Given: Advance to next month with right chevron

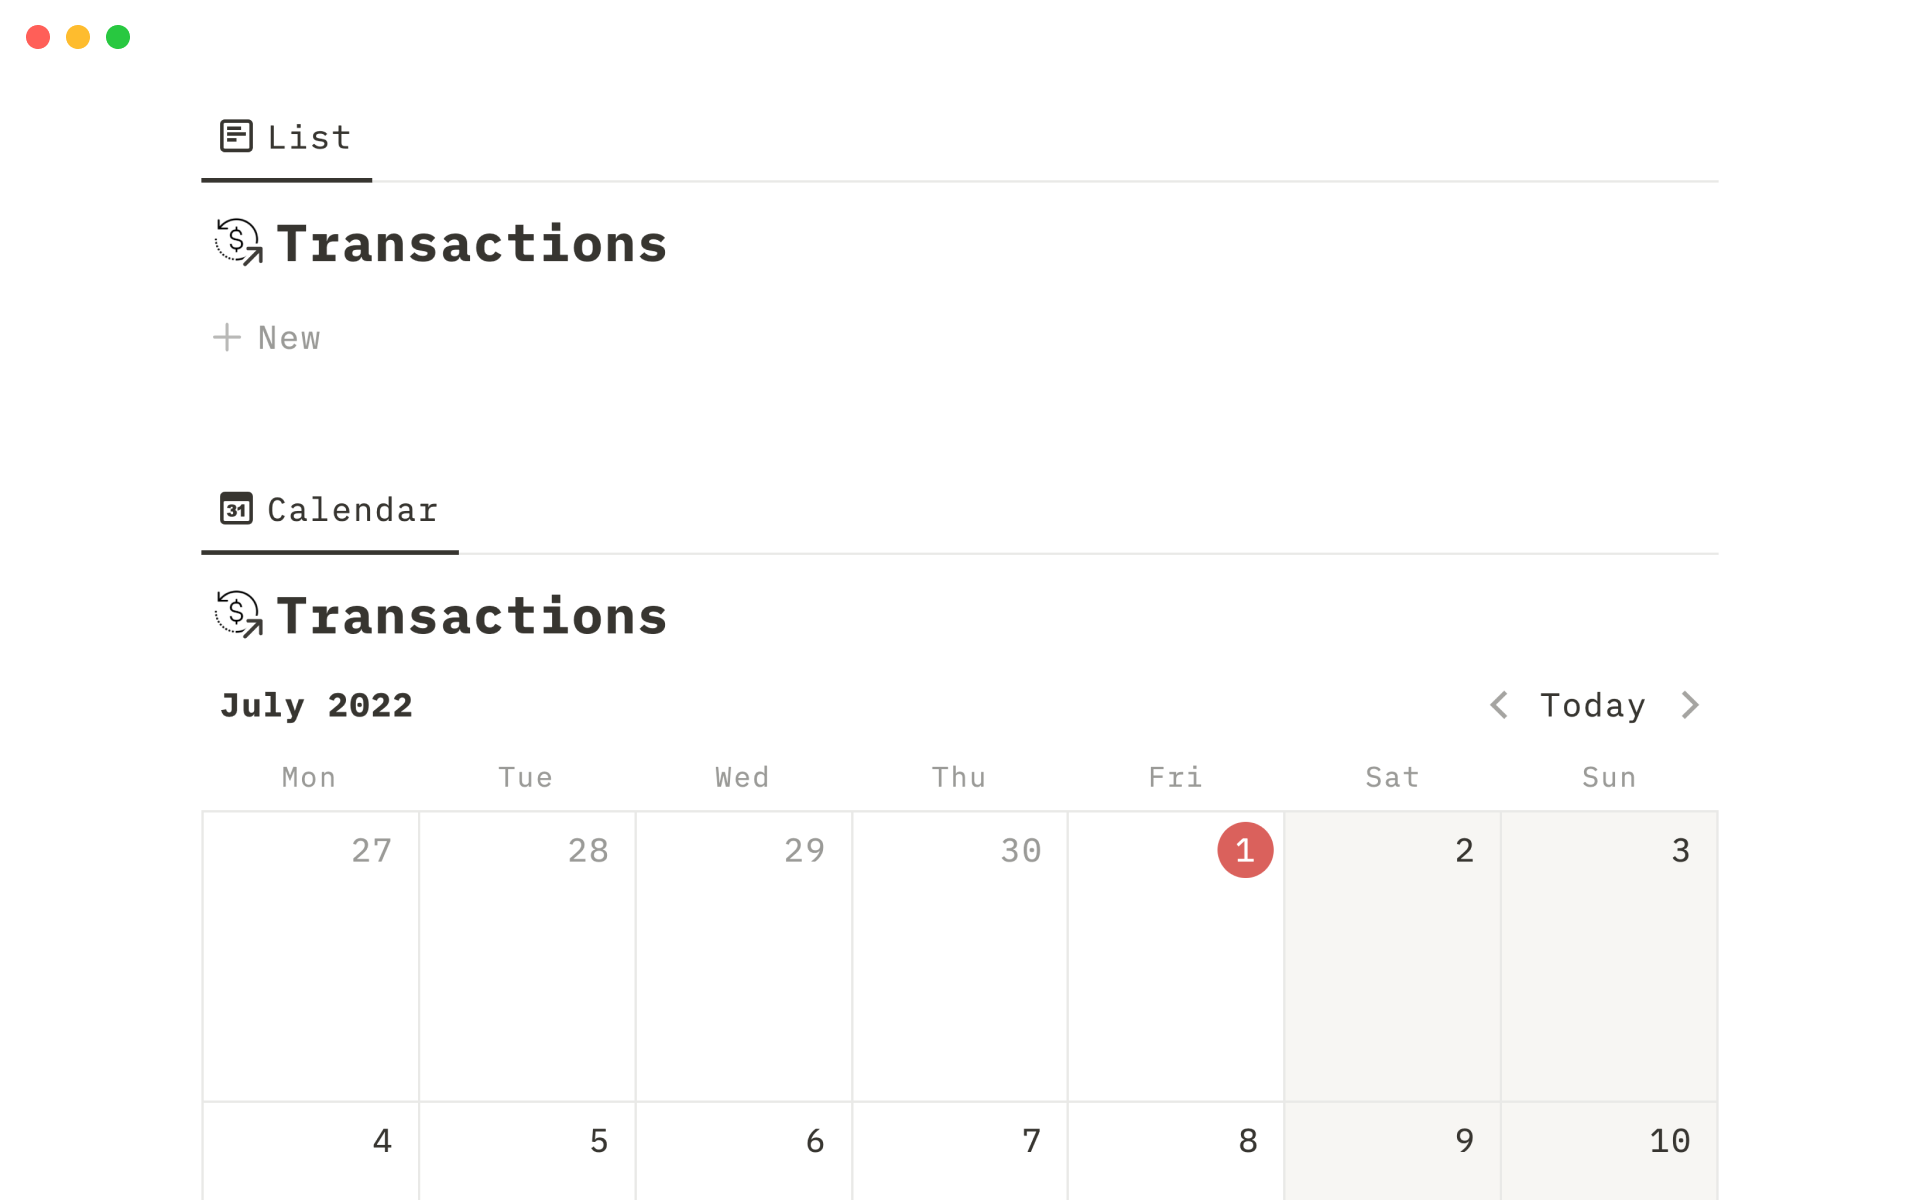Looking at the screenshot, I should [x=1690, y=705].
